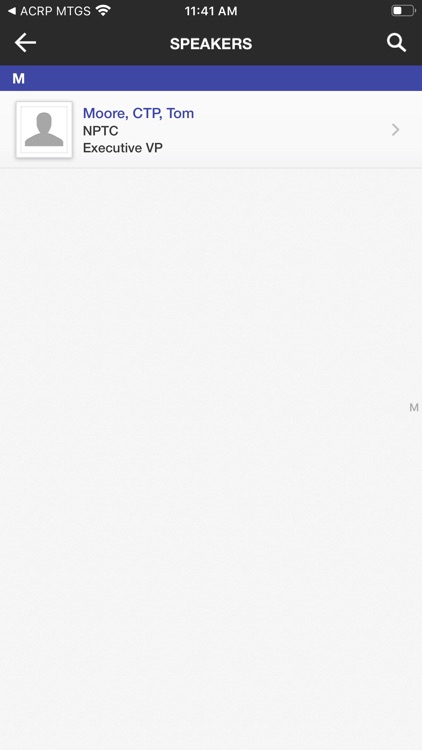
Task: Tap the dark navigation bar beside SPEAKERS
Action: (x=316, y=43)
